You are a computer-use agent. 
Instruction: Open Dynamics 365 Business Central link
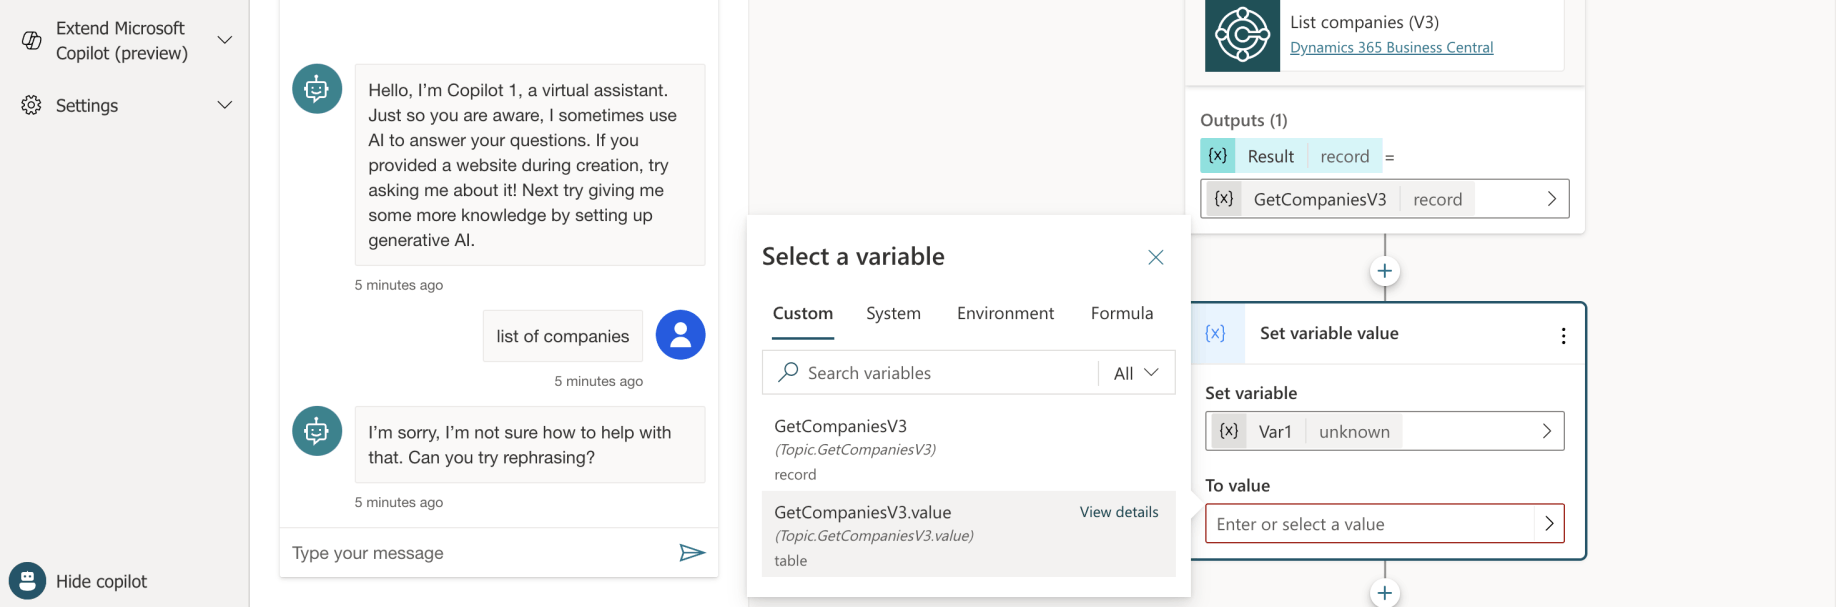(x=1391, y=47)
